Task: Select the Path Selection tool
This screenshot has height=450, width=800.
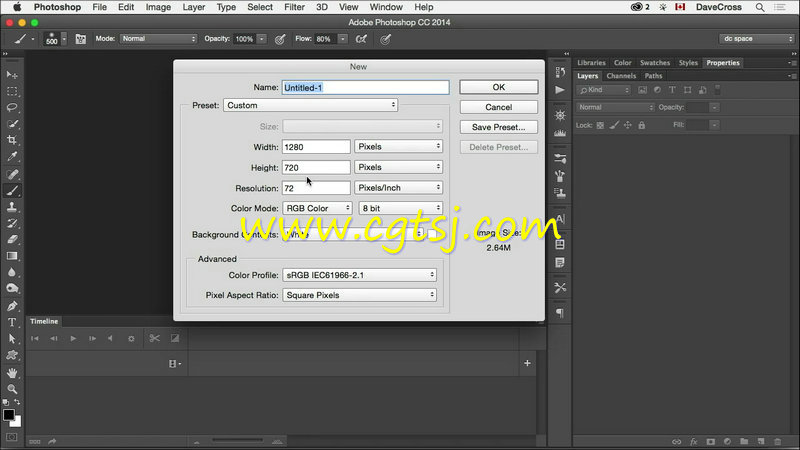Action: 12,339
